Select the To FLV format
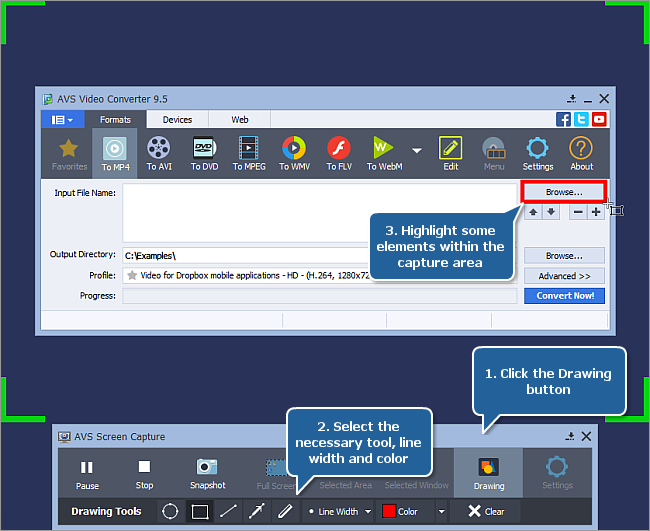Screen dimensions: 650x531 339,153
